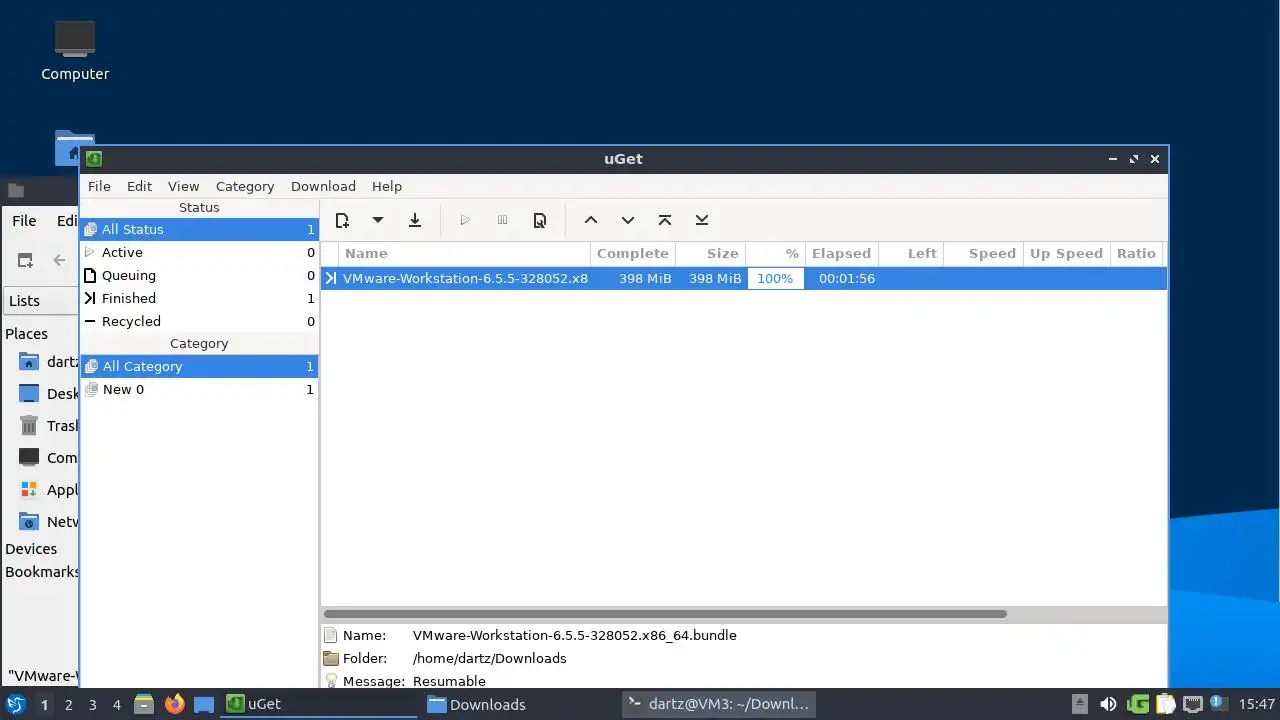
Task: Open the Help menu
Action: [387, 186]
